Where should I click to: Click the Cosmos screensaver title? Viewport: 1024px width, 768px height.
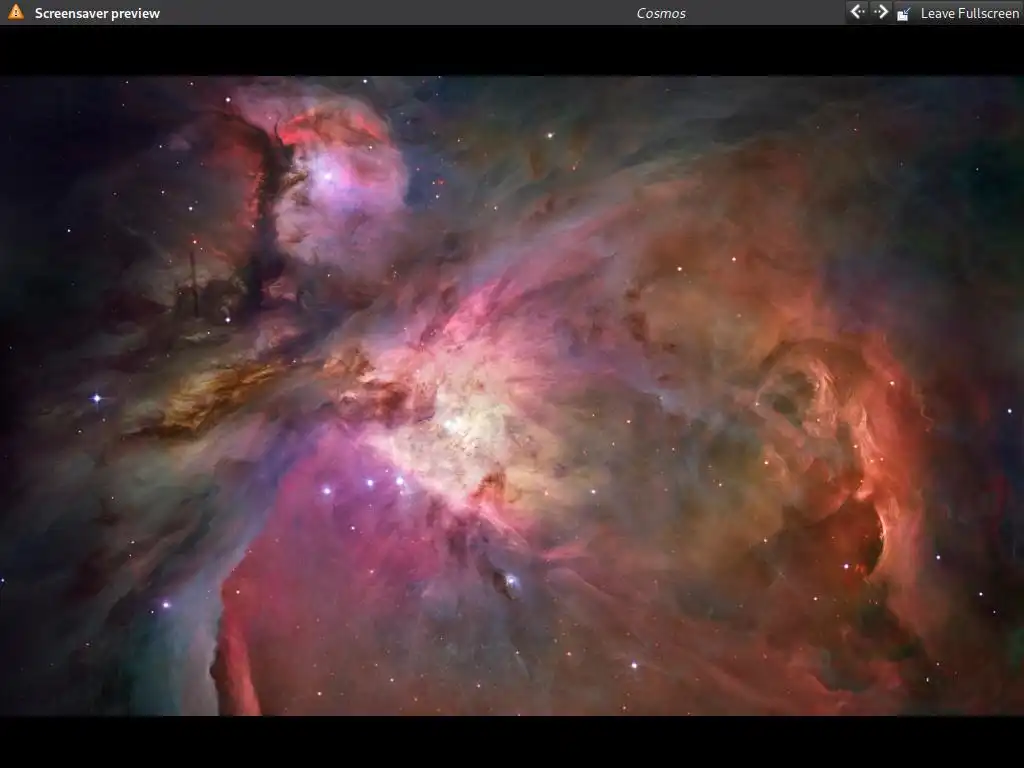pyautogui.click(x=661, y=13)
